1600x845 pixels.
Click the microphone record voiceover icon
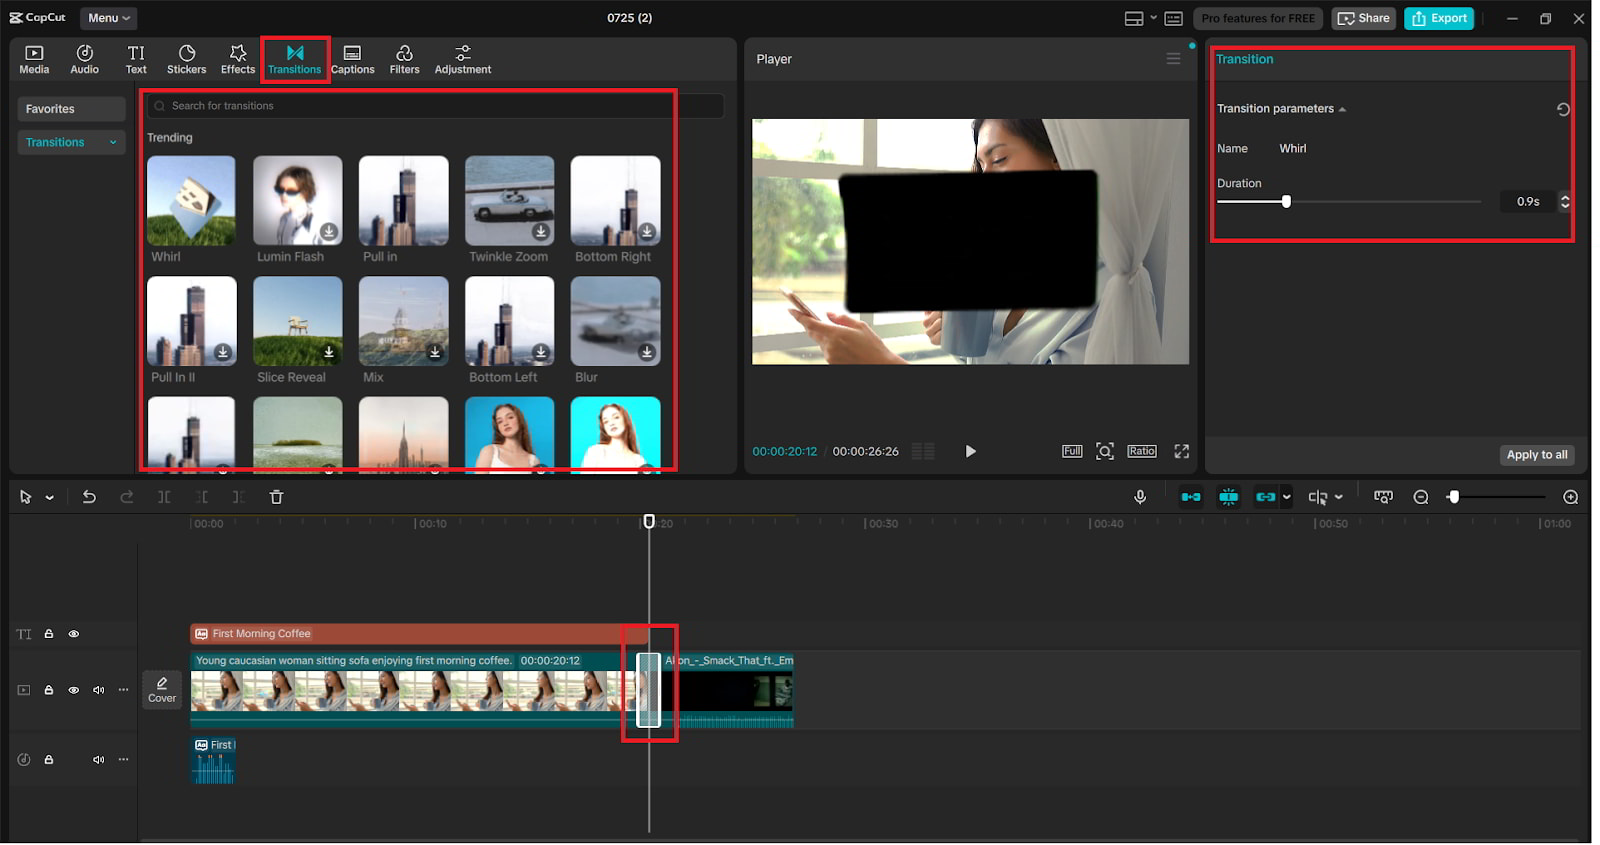tap(1140, 497)
